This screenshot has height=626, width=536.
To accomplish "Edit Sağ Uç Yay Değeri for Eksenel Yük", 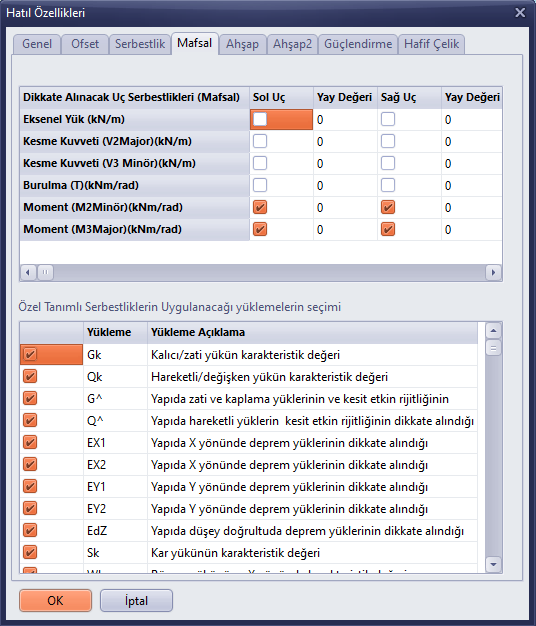I will pyautogui.click(x=472, y=120).
